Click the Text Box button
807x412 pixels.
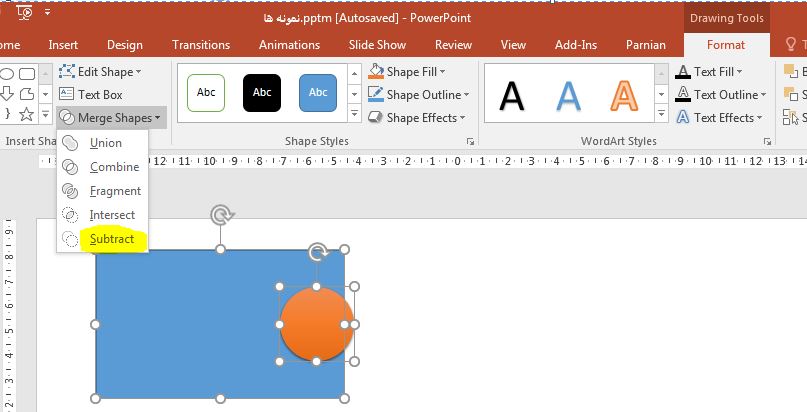(x=91, y=95)
